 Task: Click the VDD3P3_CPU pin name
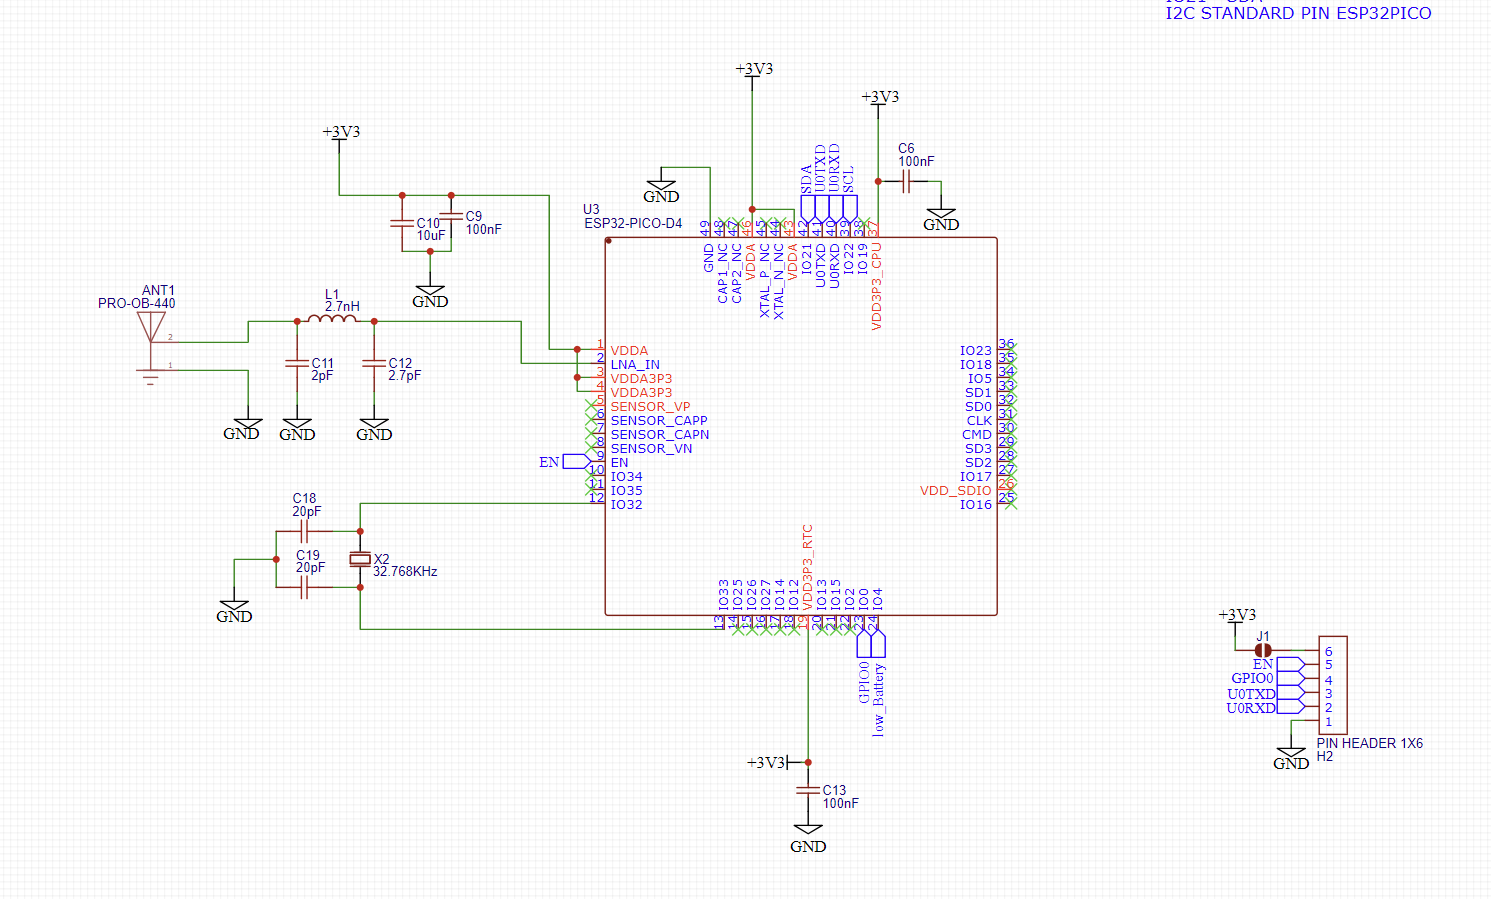(x=877, y=286)
